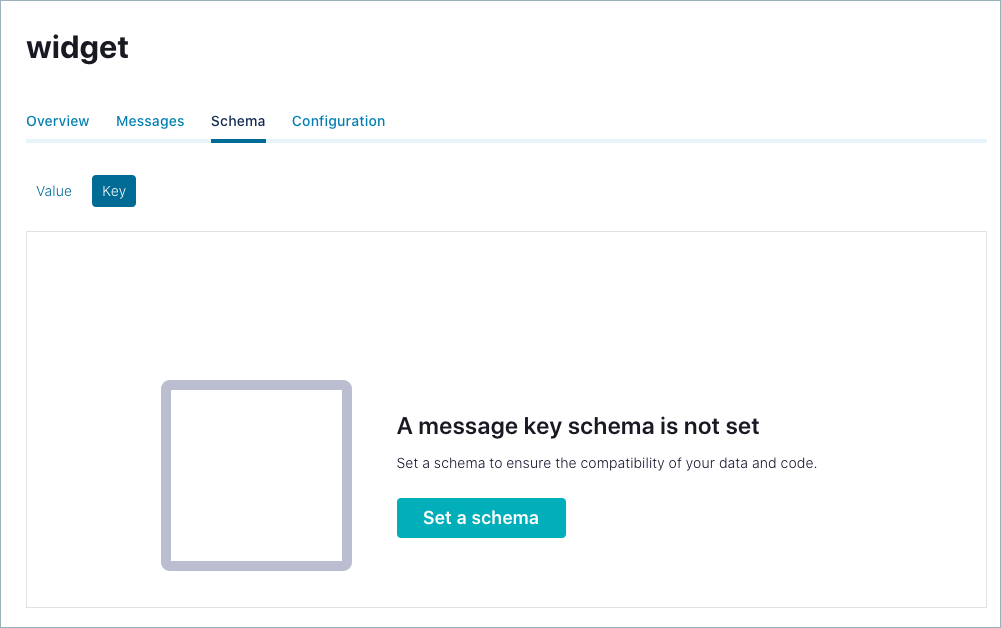Toggle back to Key schema view

click(x=113, y=191)
